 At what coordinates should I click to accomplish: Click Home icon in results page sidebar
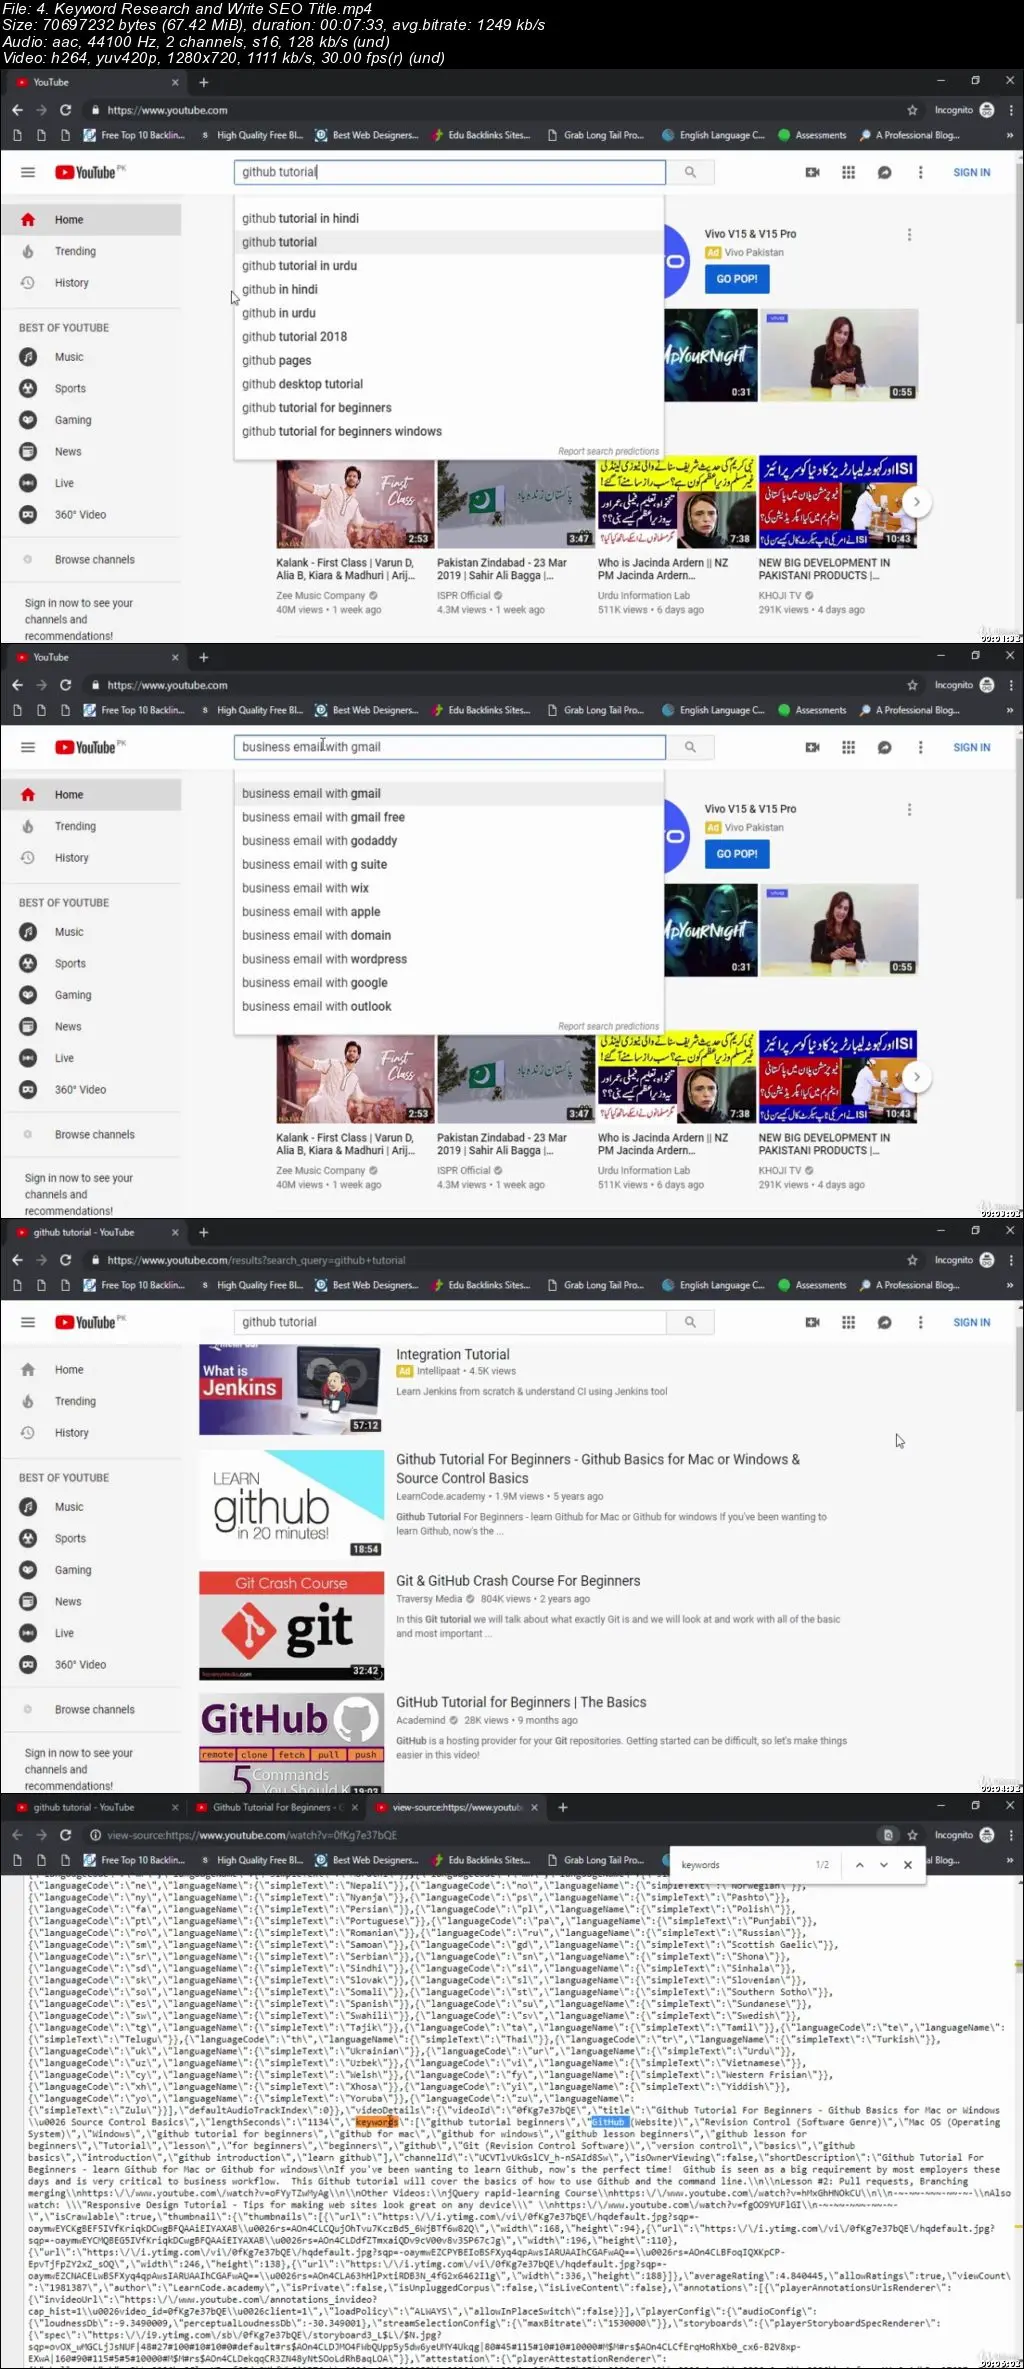click(x=28, y=1370)
